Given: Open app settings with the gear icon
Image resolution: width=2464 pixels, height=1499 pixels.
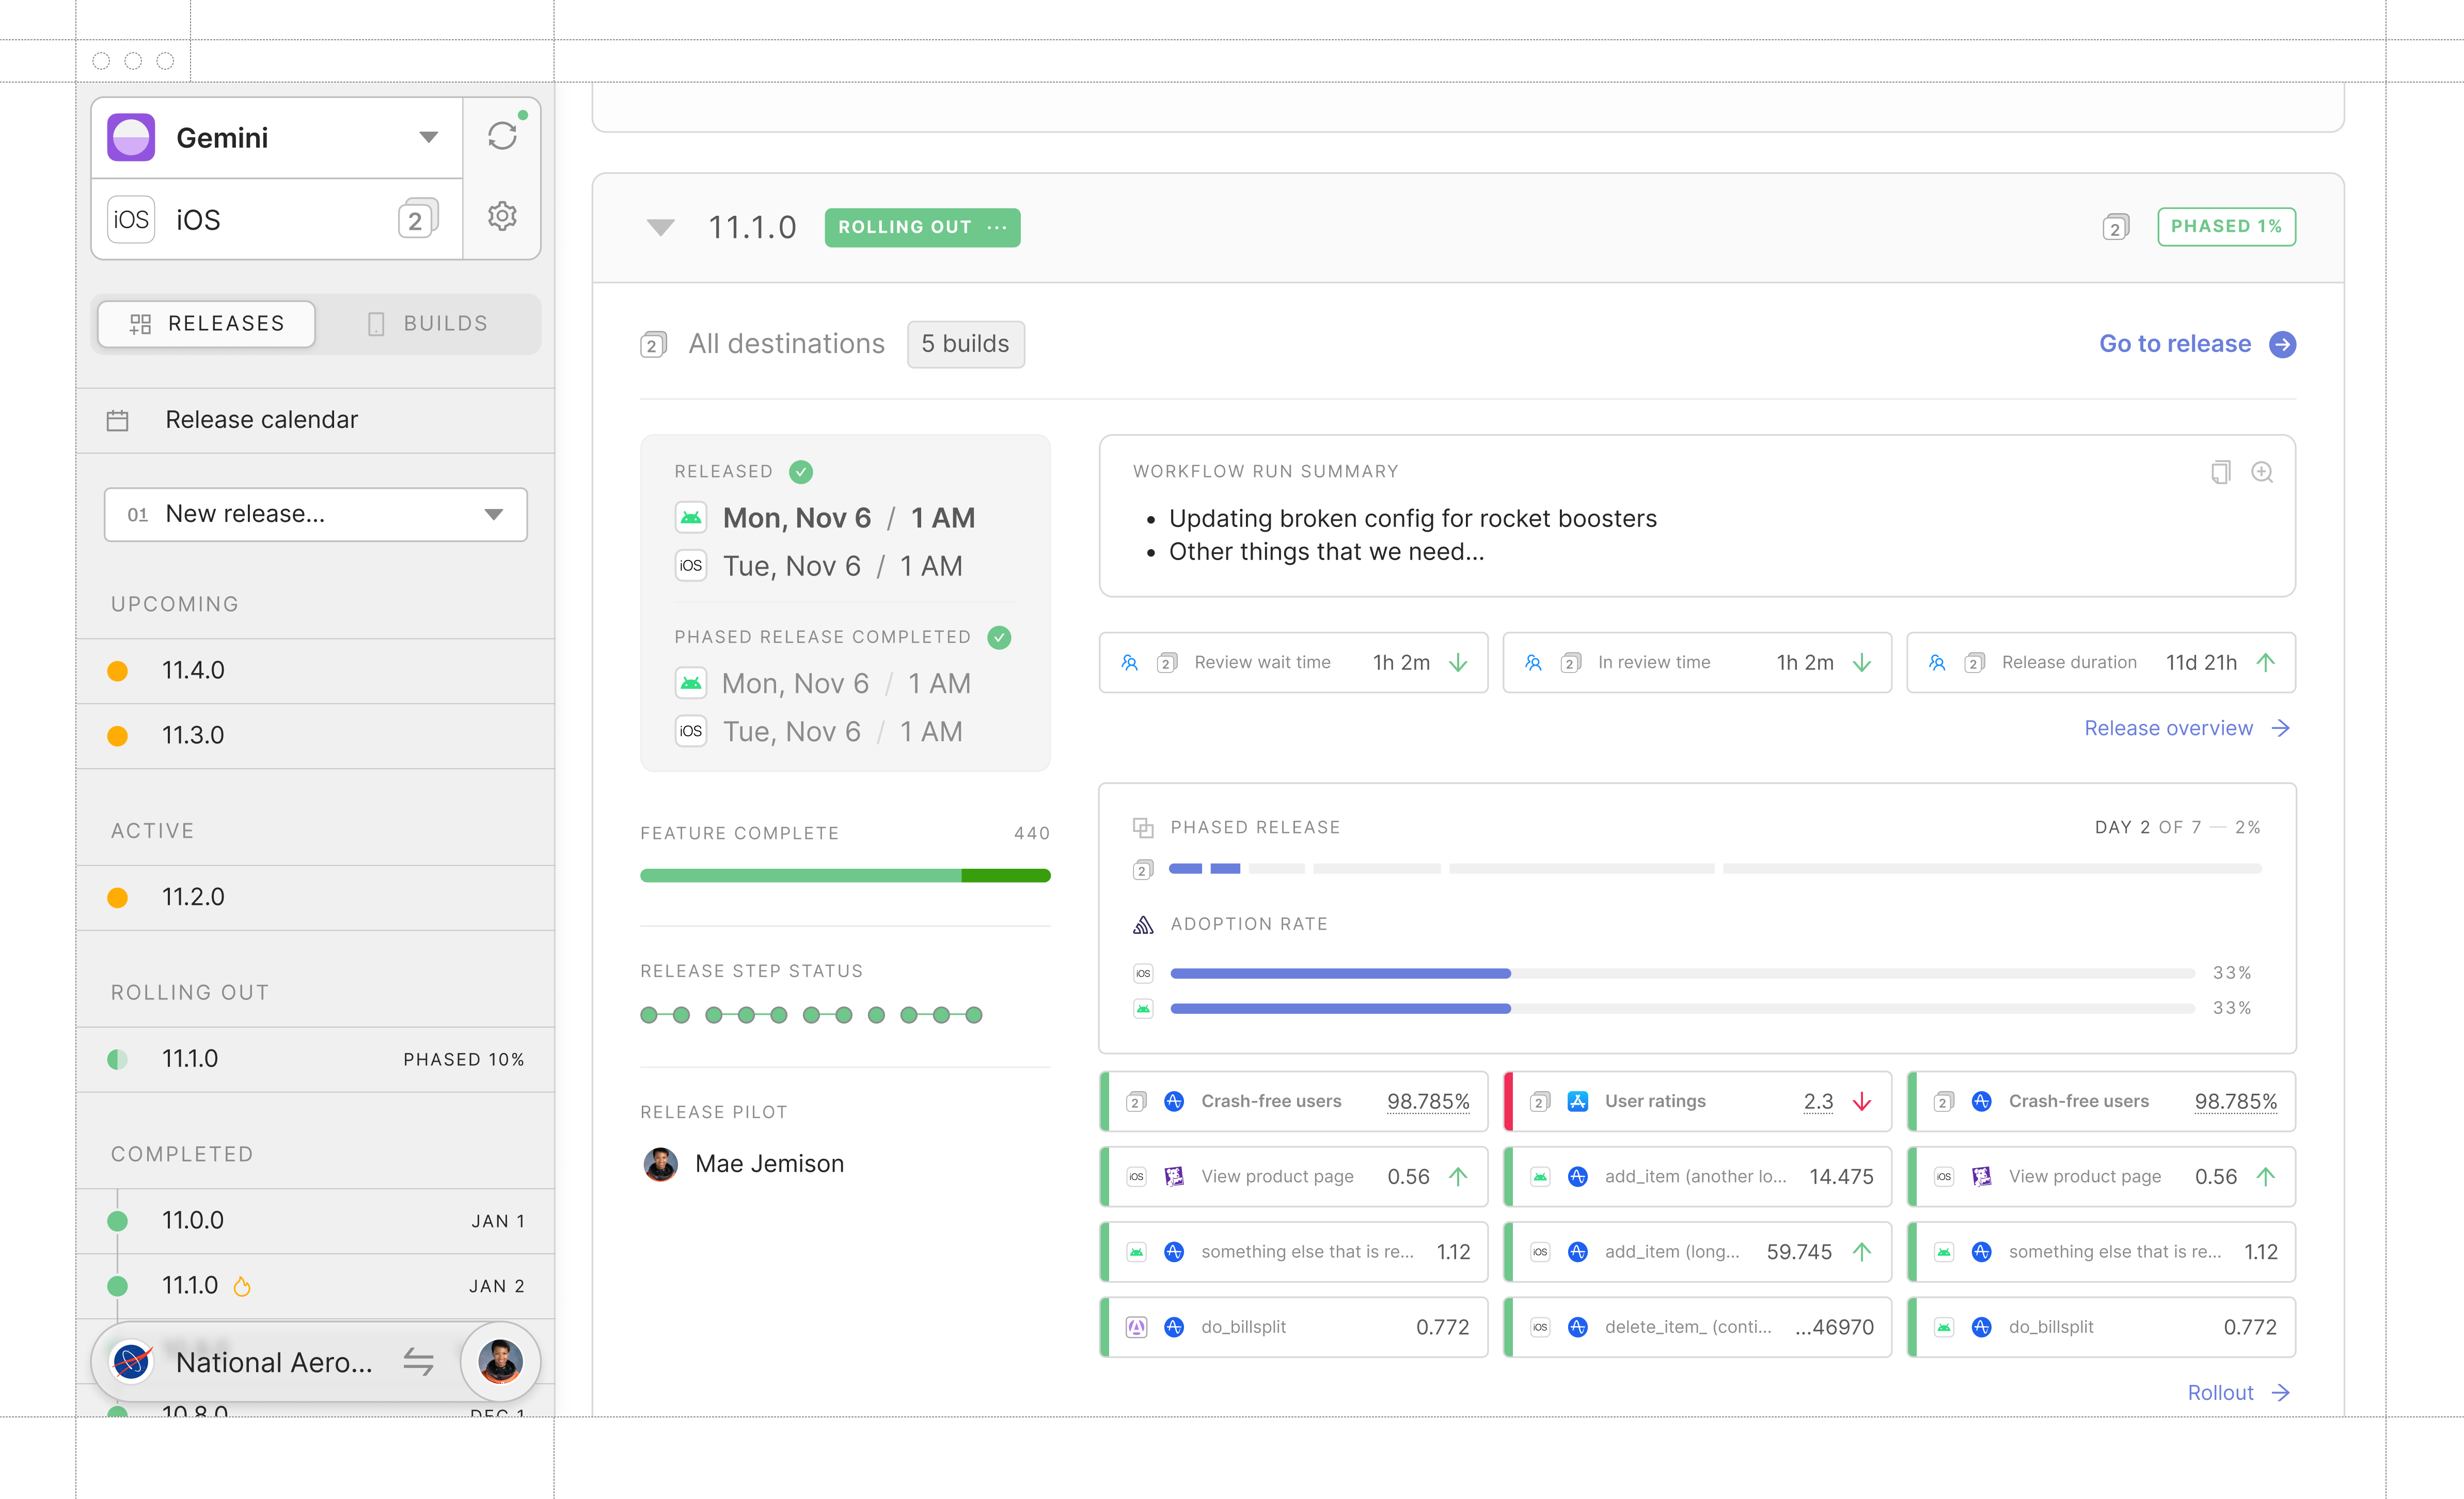Looking at the screenshot, I should click(502, 217).
